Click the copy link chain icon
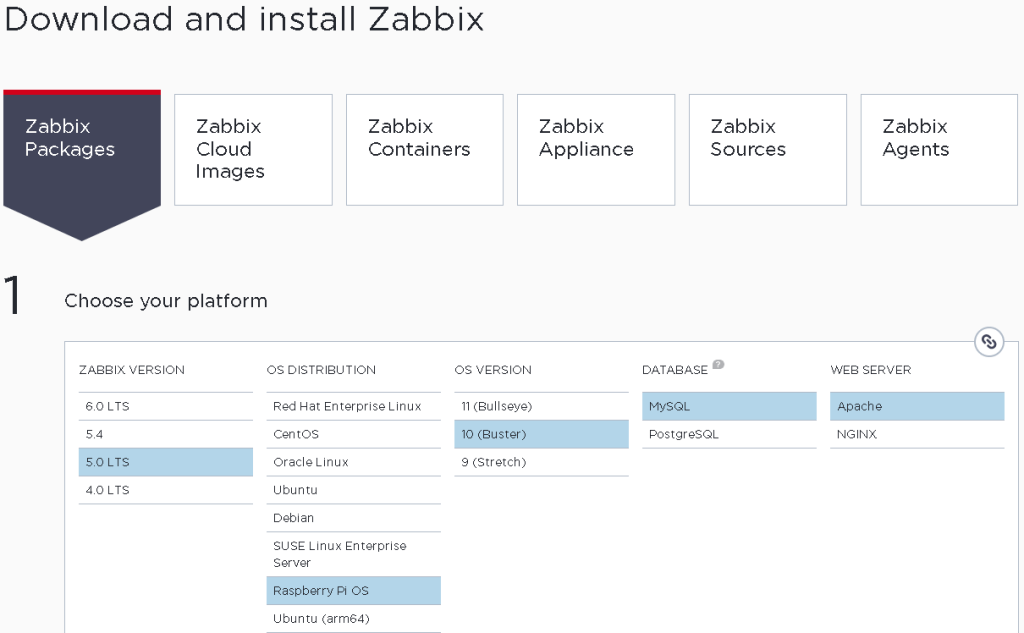 pyautogui.click(x=989, y=342)
